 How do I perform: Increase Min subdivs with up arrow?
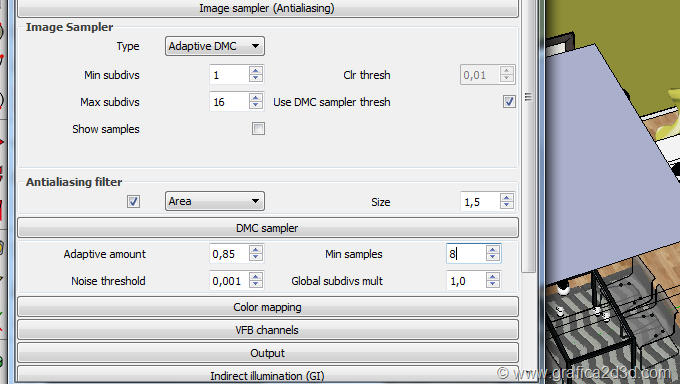(x=255, y=71)
